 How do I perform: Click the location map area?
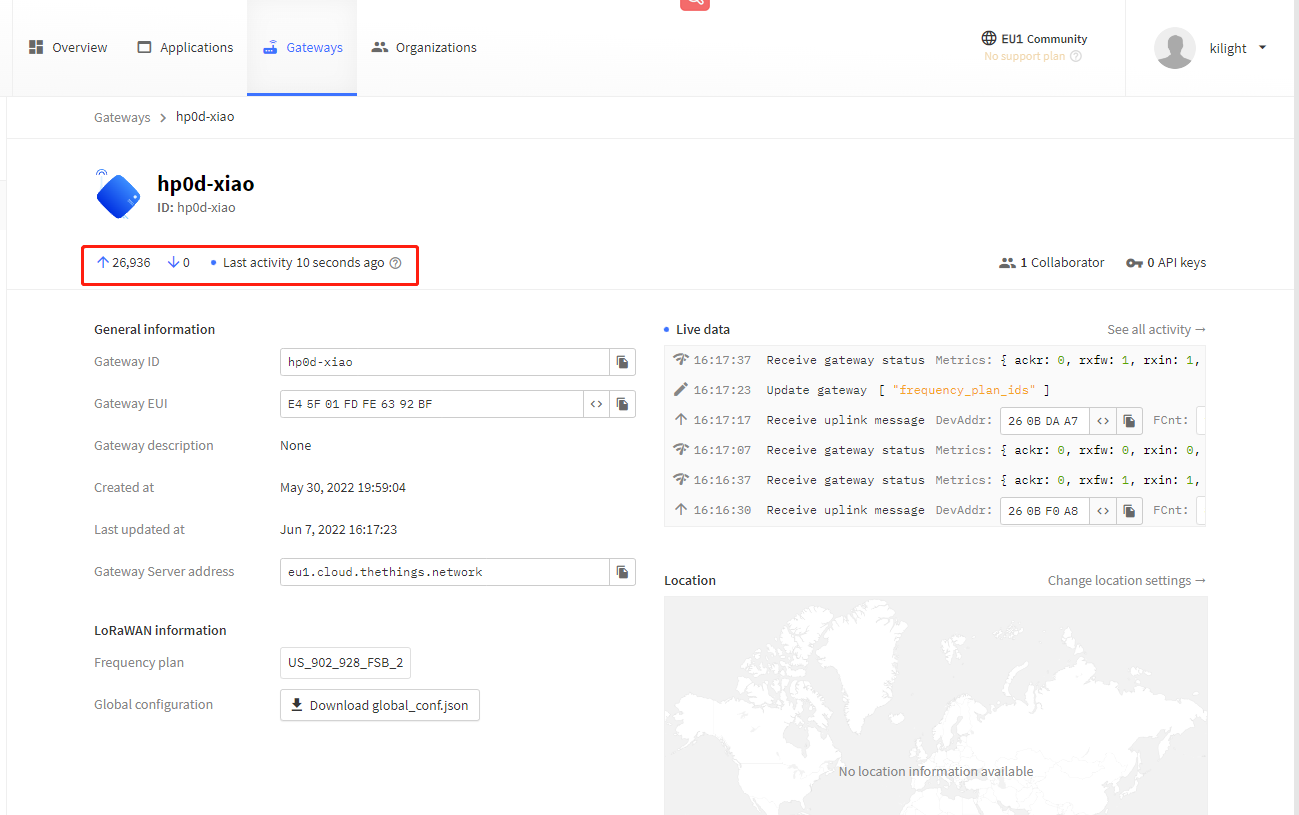(935, 706)
